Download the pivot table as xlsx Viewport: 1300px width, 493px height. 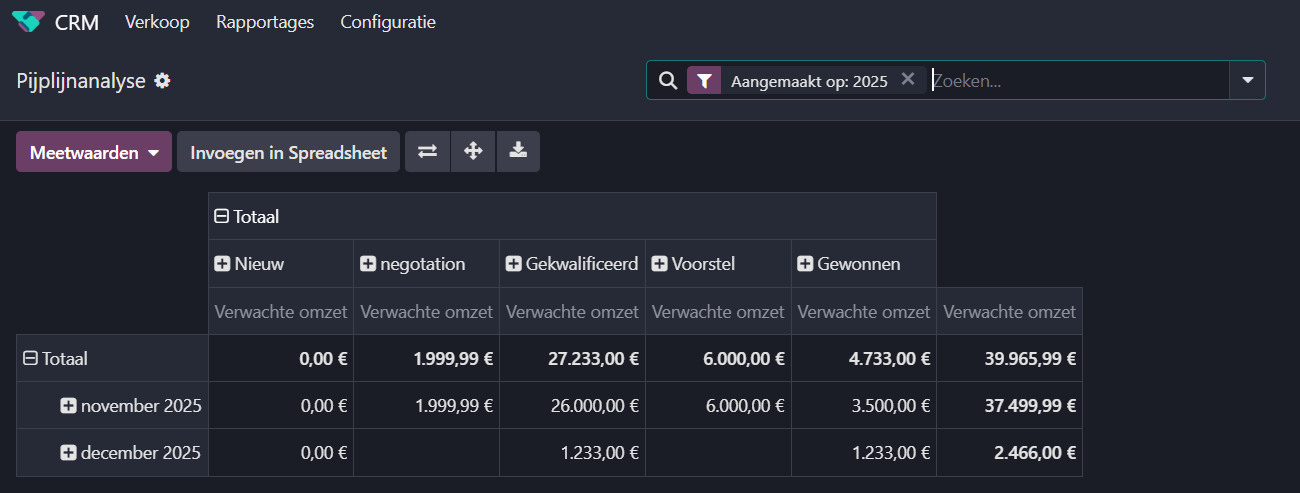pyautogui.click(x=518, y=152)
